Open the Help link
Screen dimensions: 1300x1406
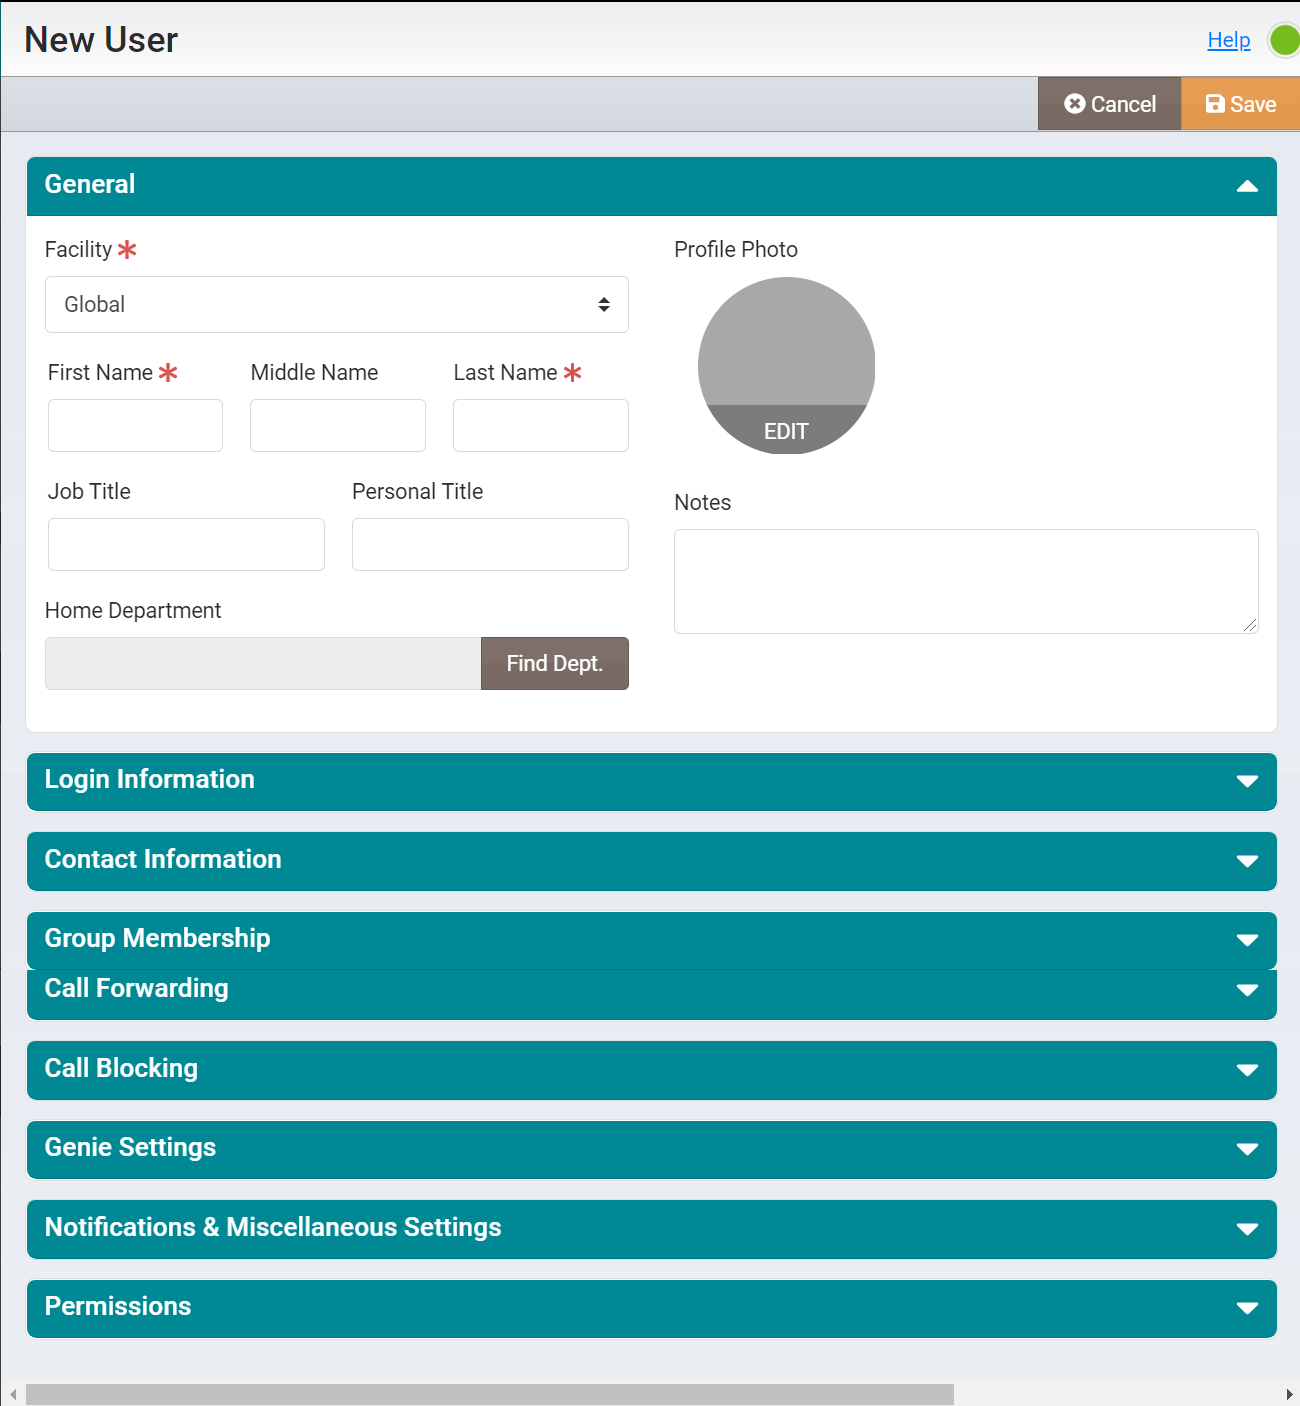click(x=1228, y=40)
